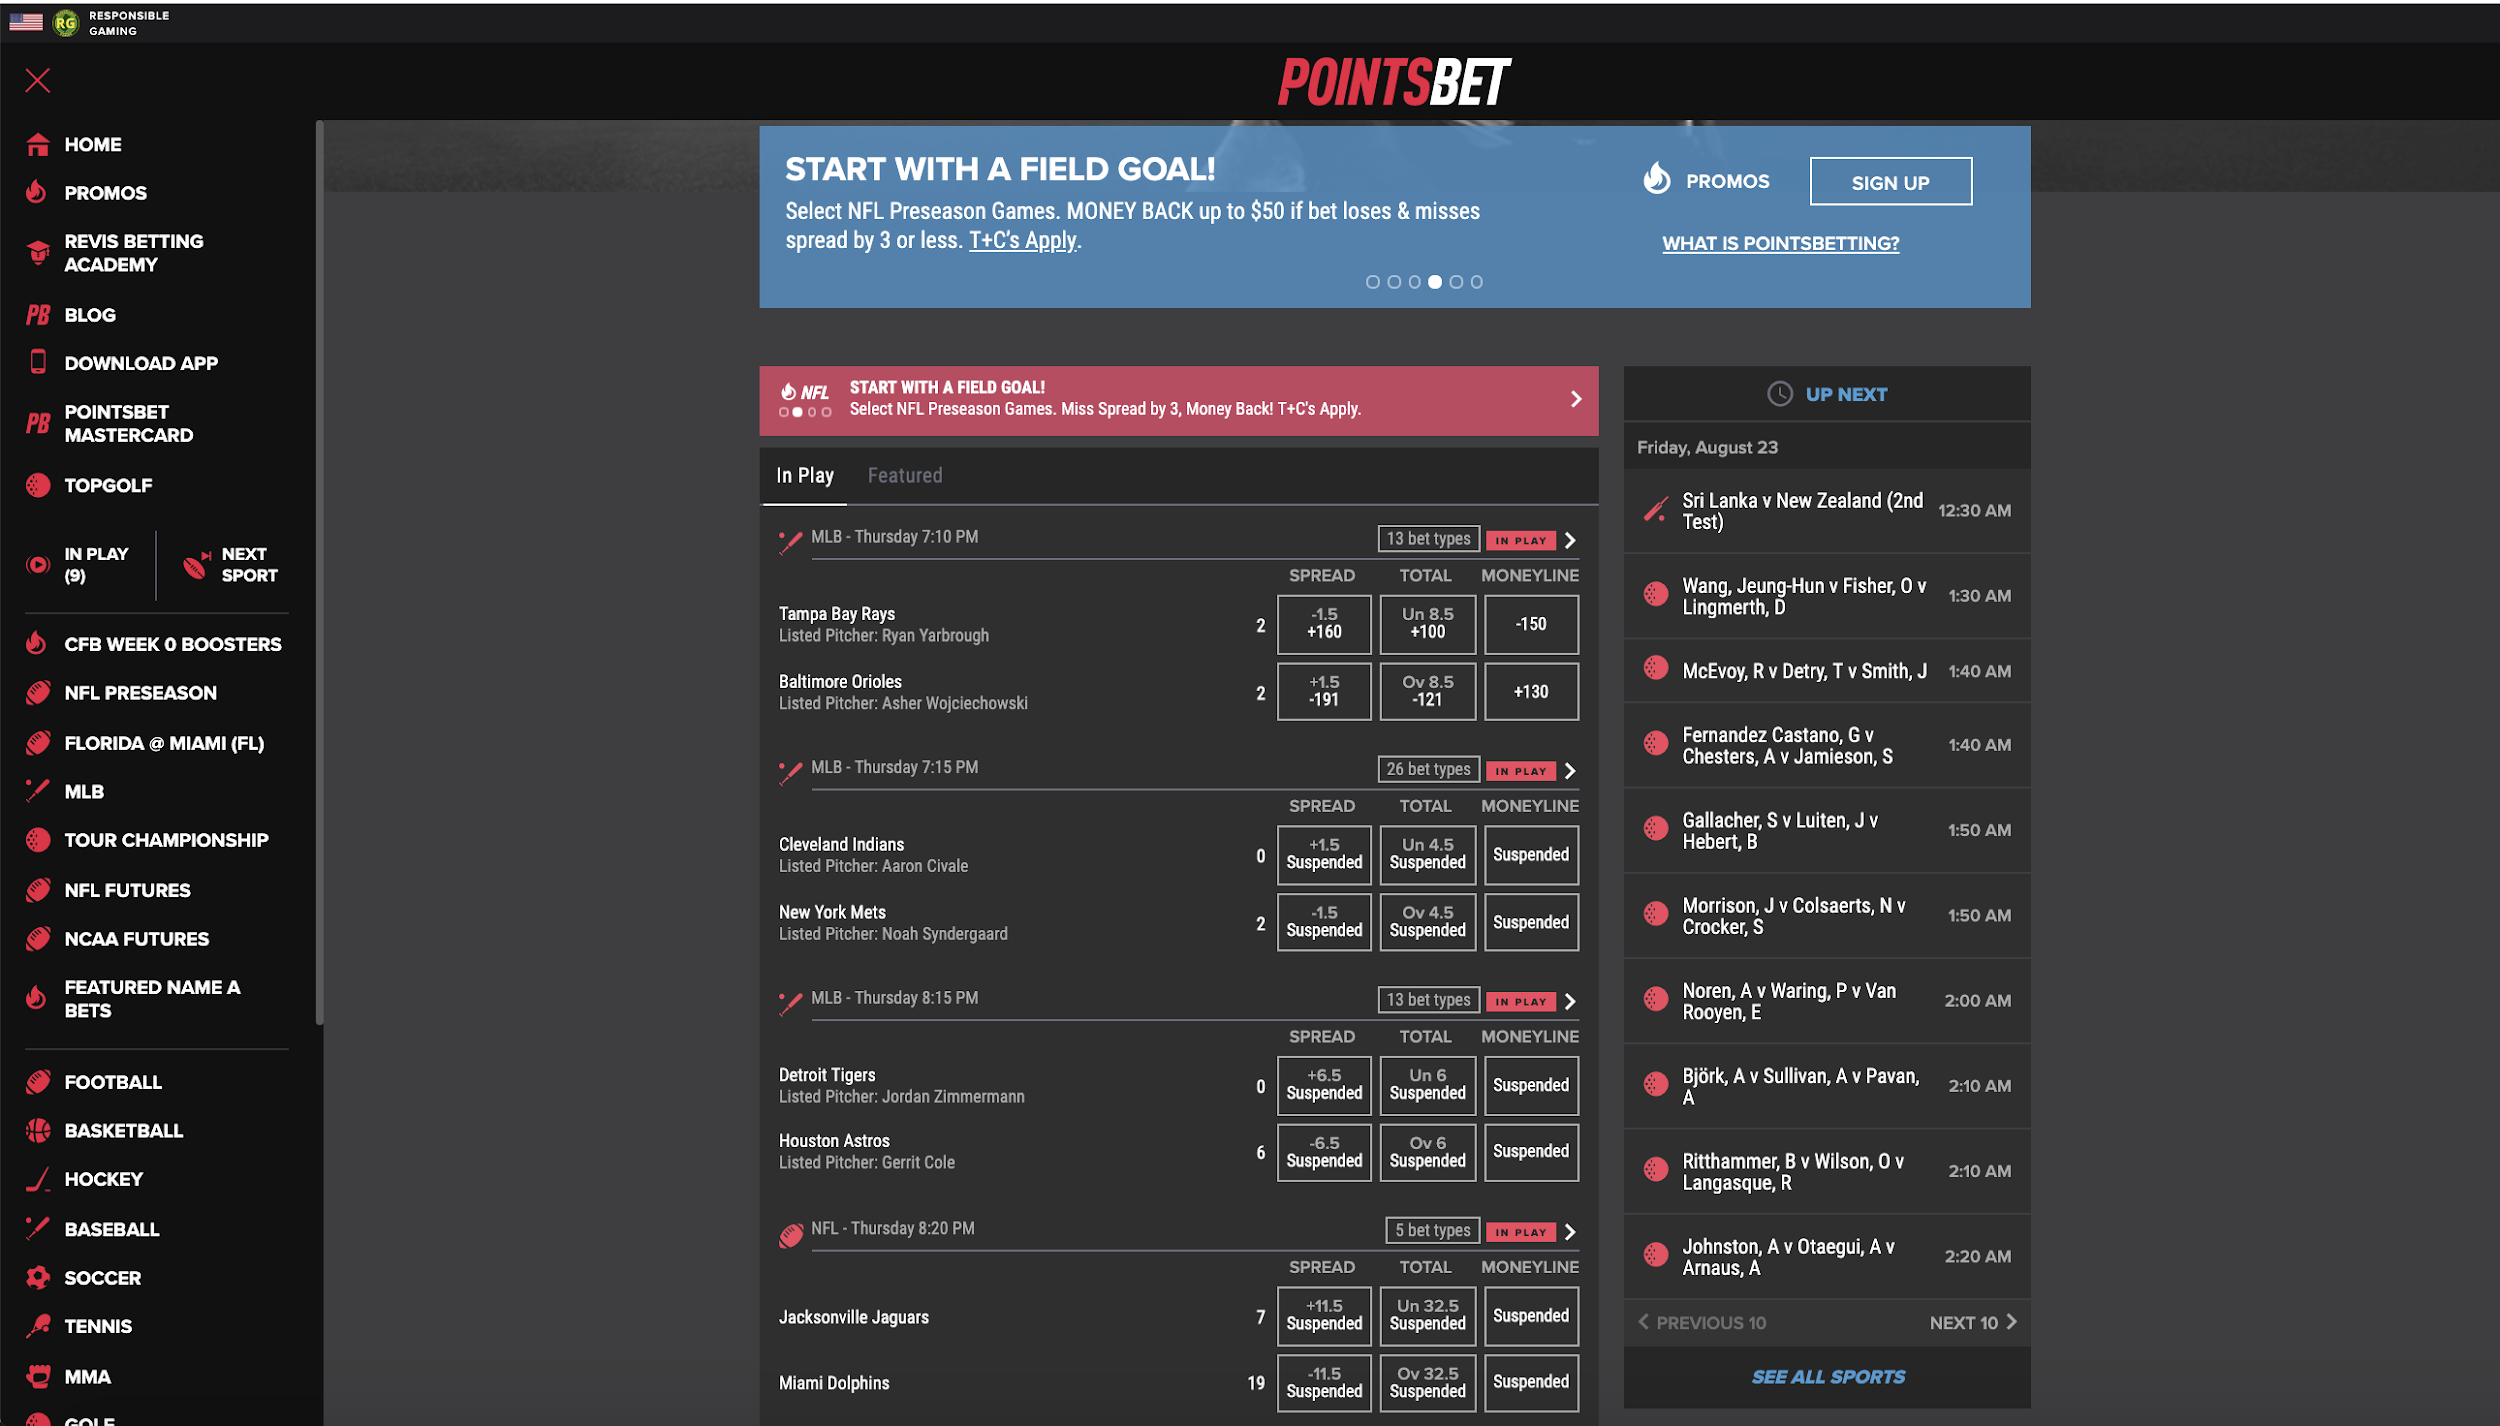Click the PointsBet Mastercard PB icon
This screenshot has height=1426, width=2500.
38,424
